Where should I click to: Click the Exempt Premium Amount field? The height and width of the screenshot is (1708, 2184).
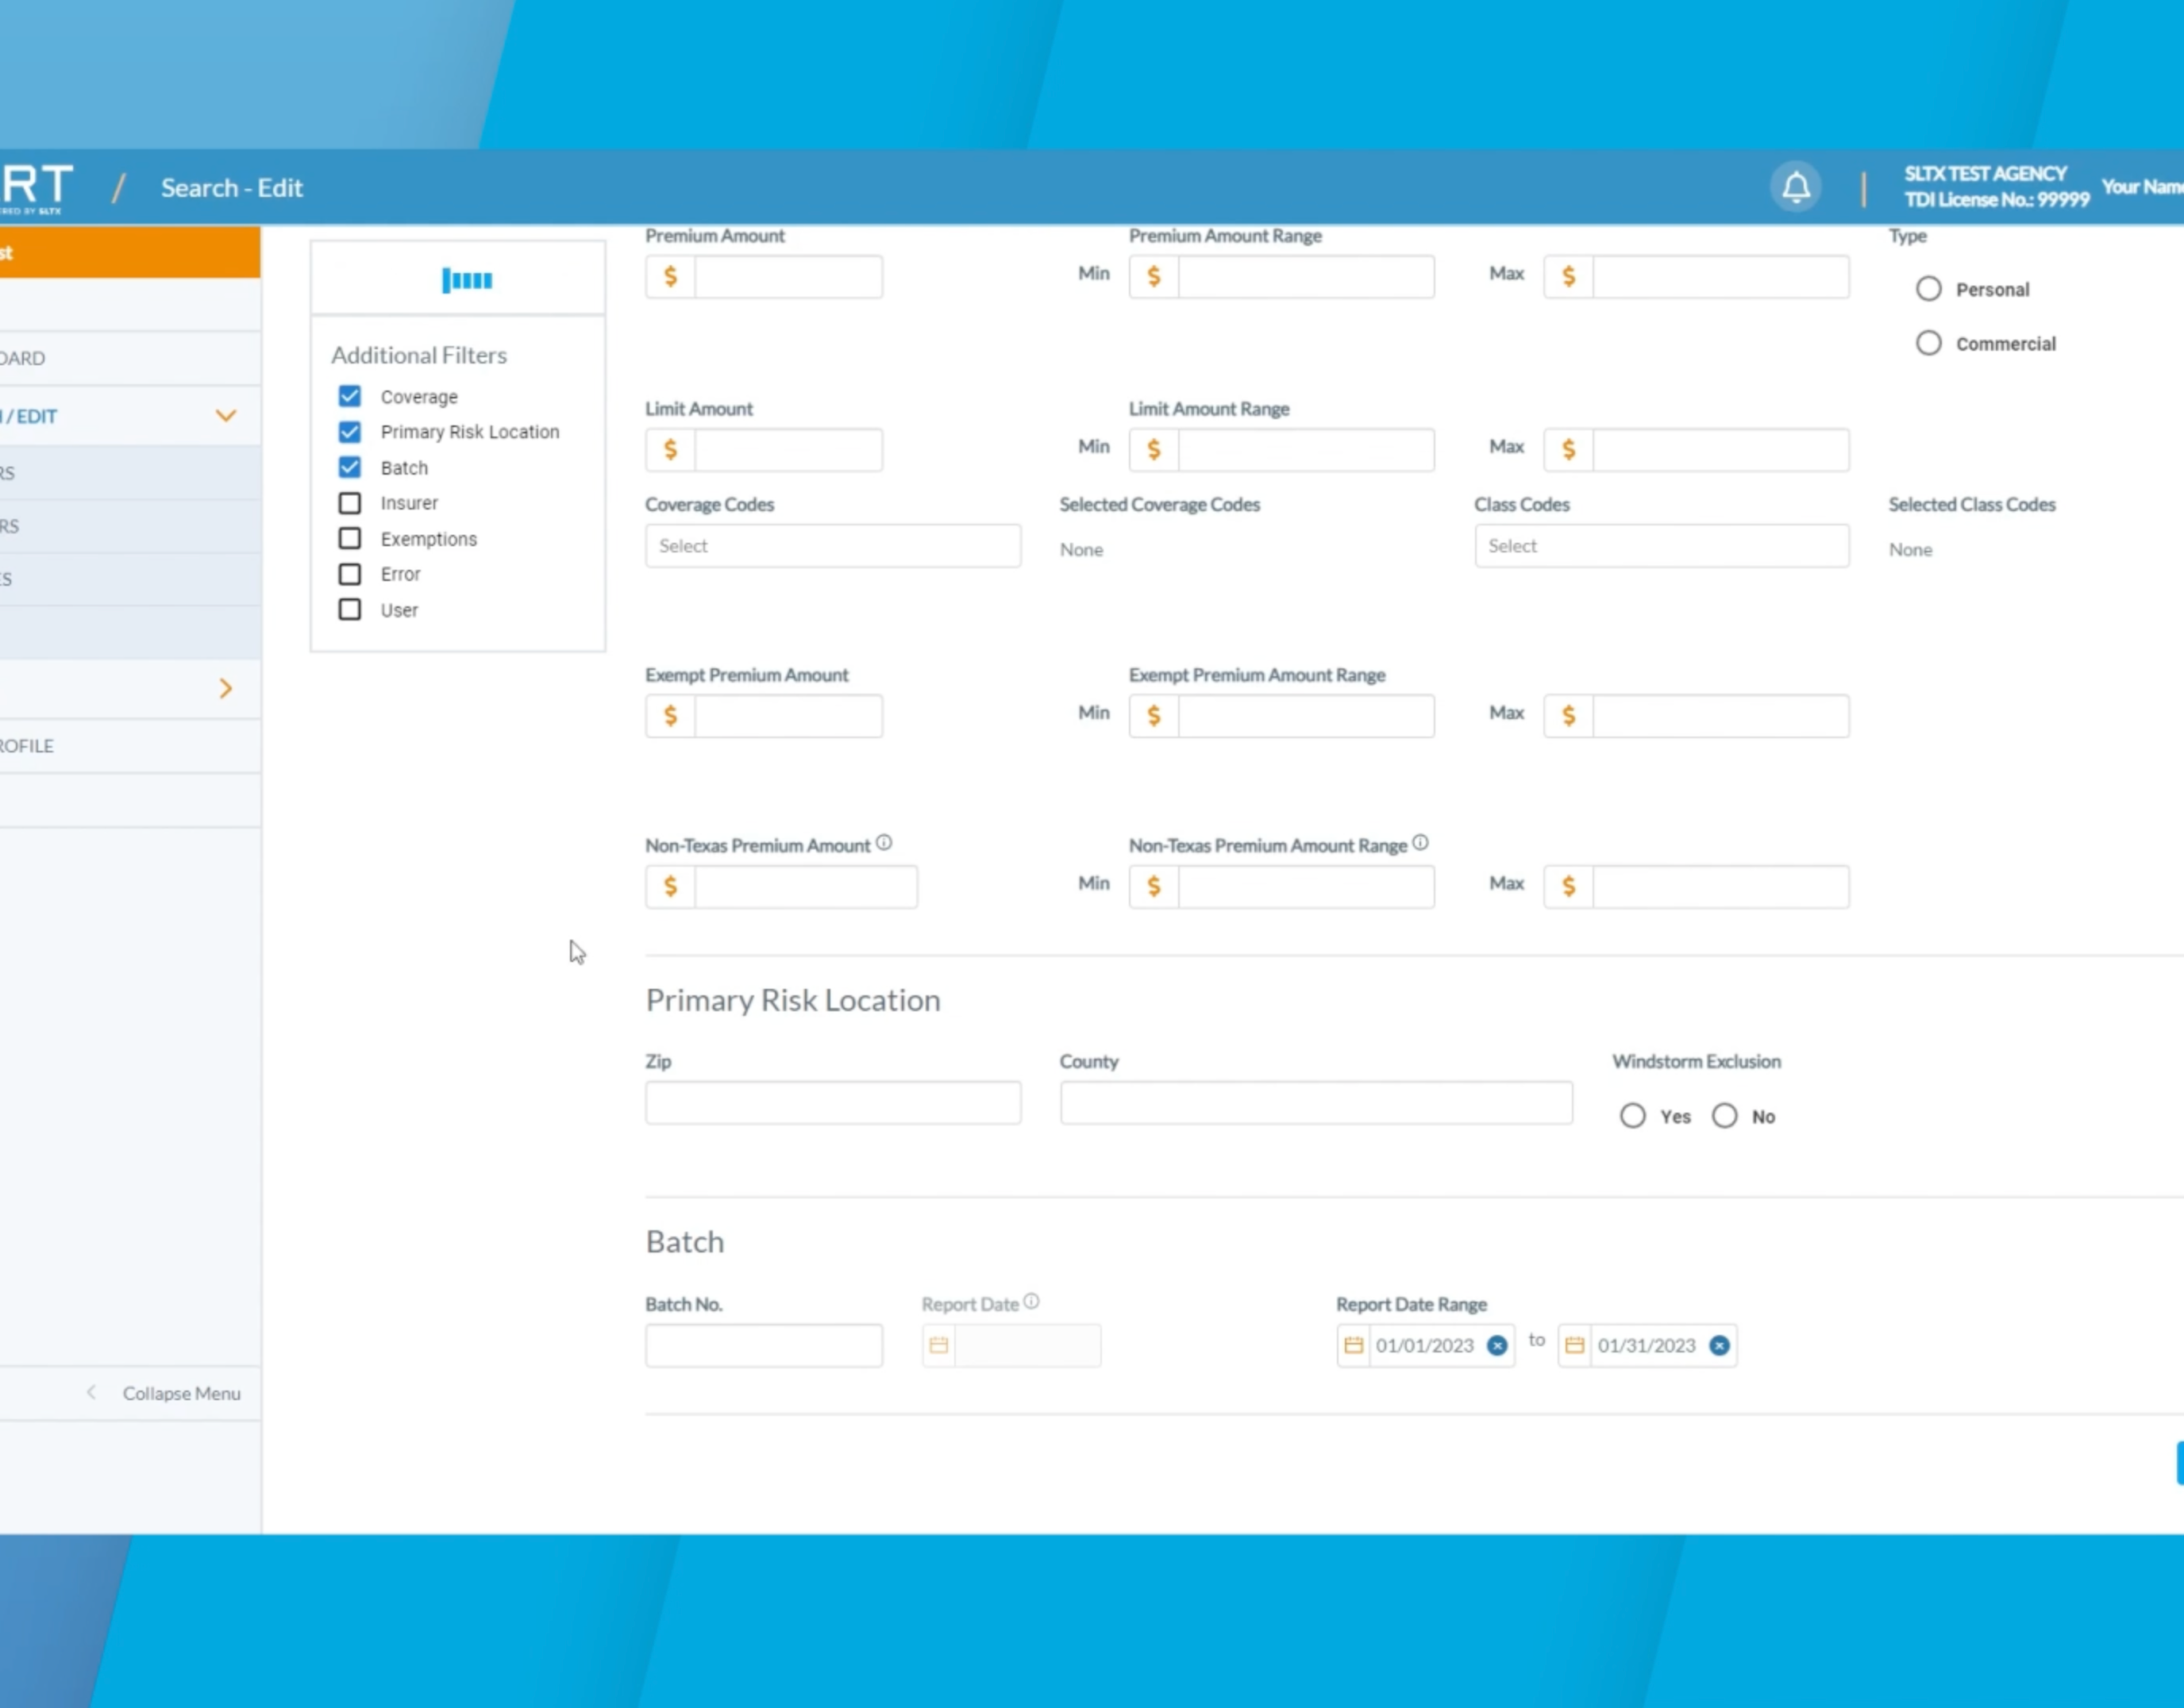pyautogui.click(x=788, y=716)
